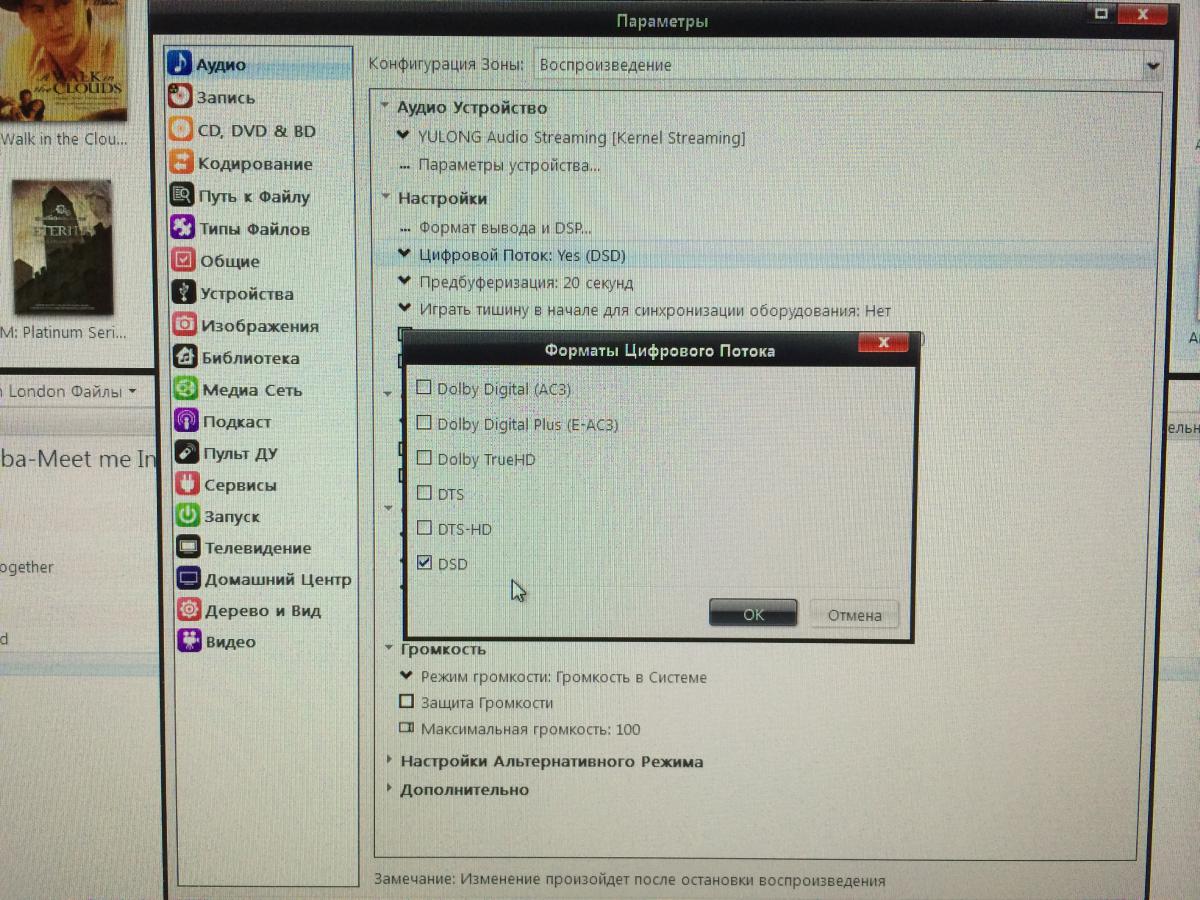1200x900 pixels.
Task: Click the Пульт ДУ remote icon
Action: pos(187,452)
